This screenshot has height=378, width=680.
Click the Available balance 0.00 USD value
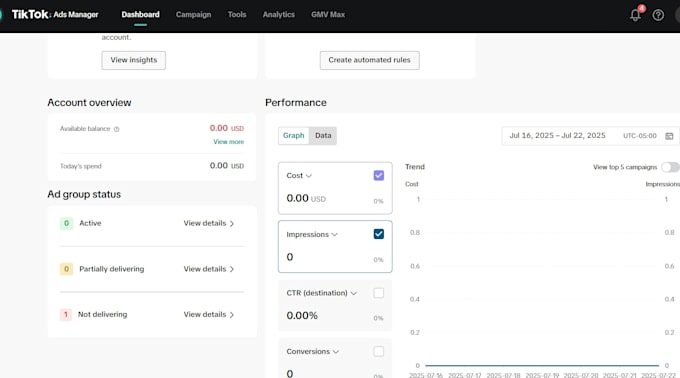[227, 128]
